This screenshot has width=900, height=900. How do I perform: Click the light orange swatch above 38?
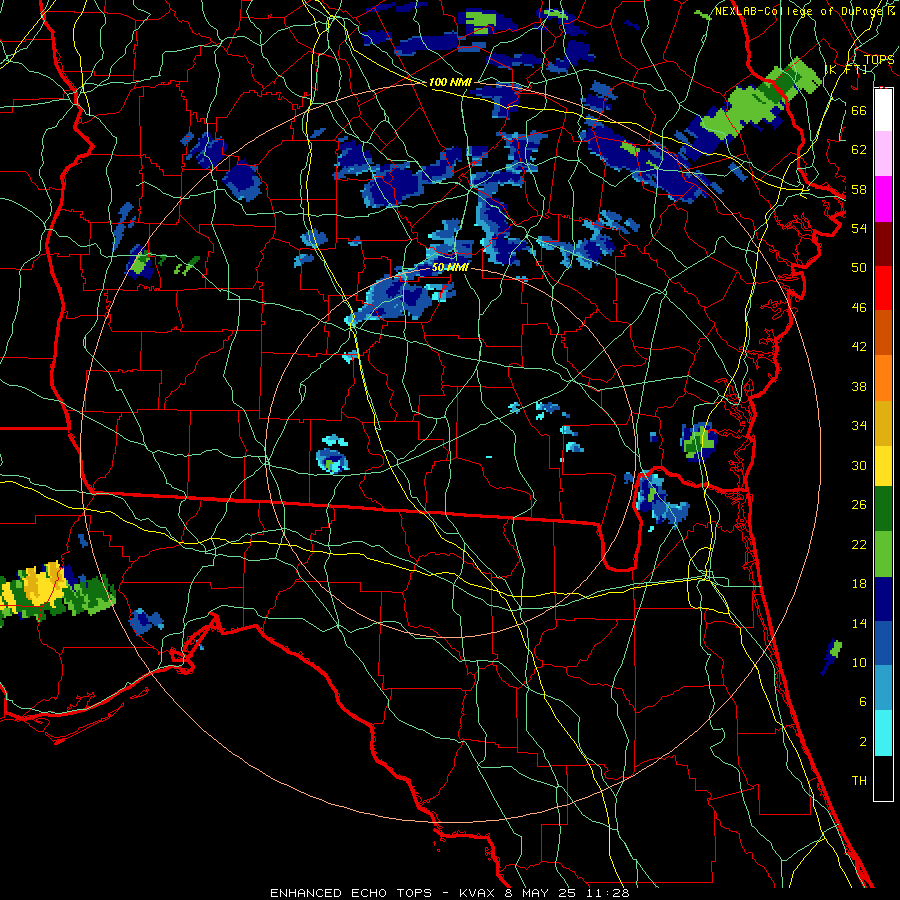click(883, 378)
